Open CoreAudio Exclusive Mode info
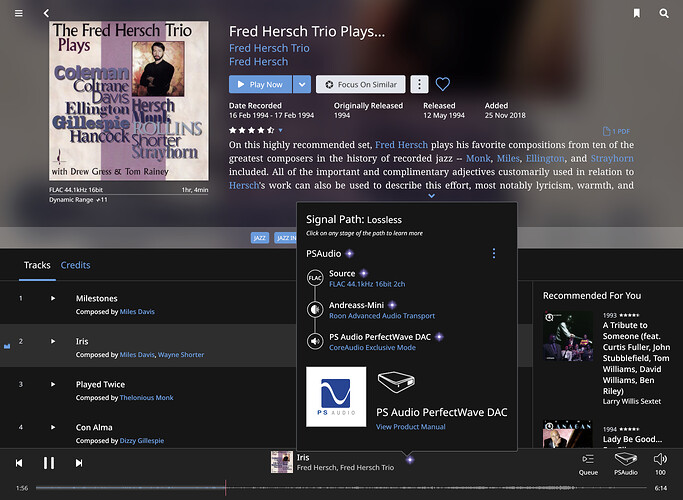The width and height of the screenshot is (683, 500). point(372,348)
